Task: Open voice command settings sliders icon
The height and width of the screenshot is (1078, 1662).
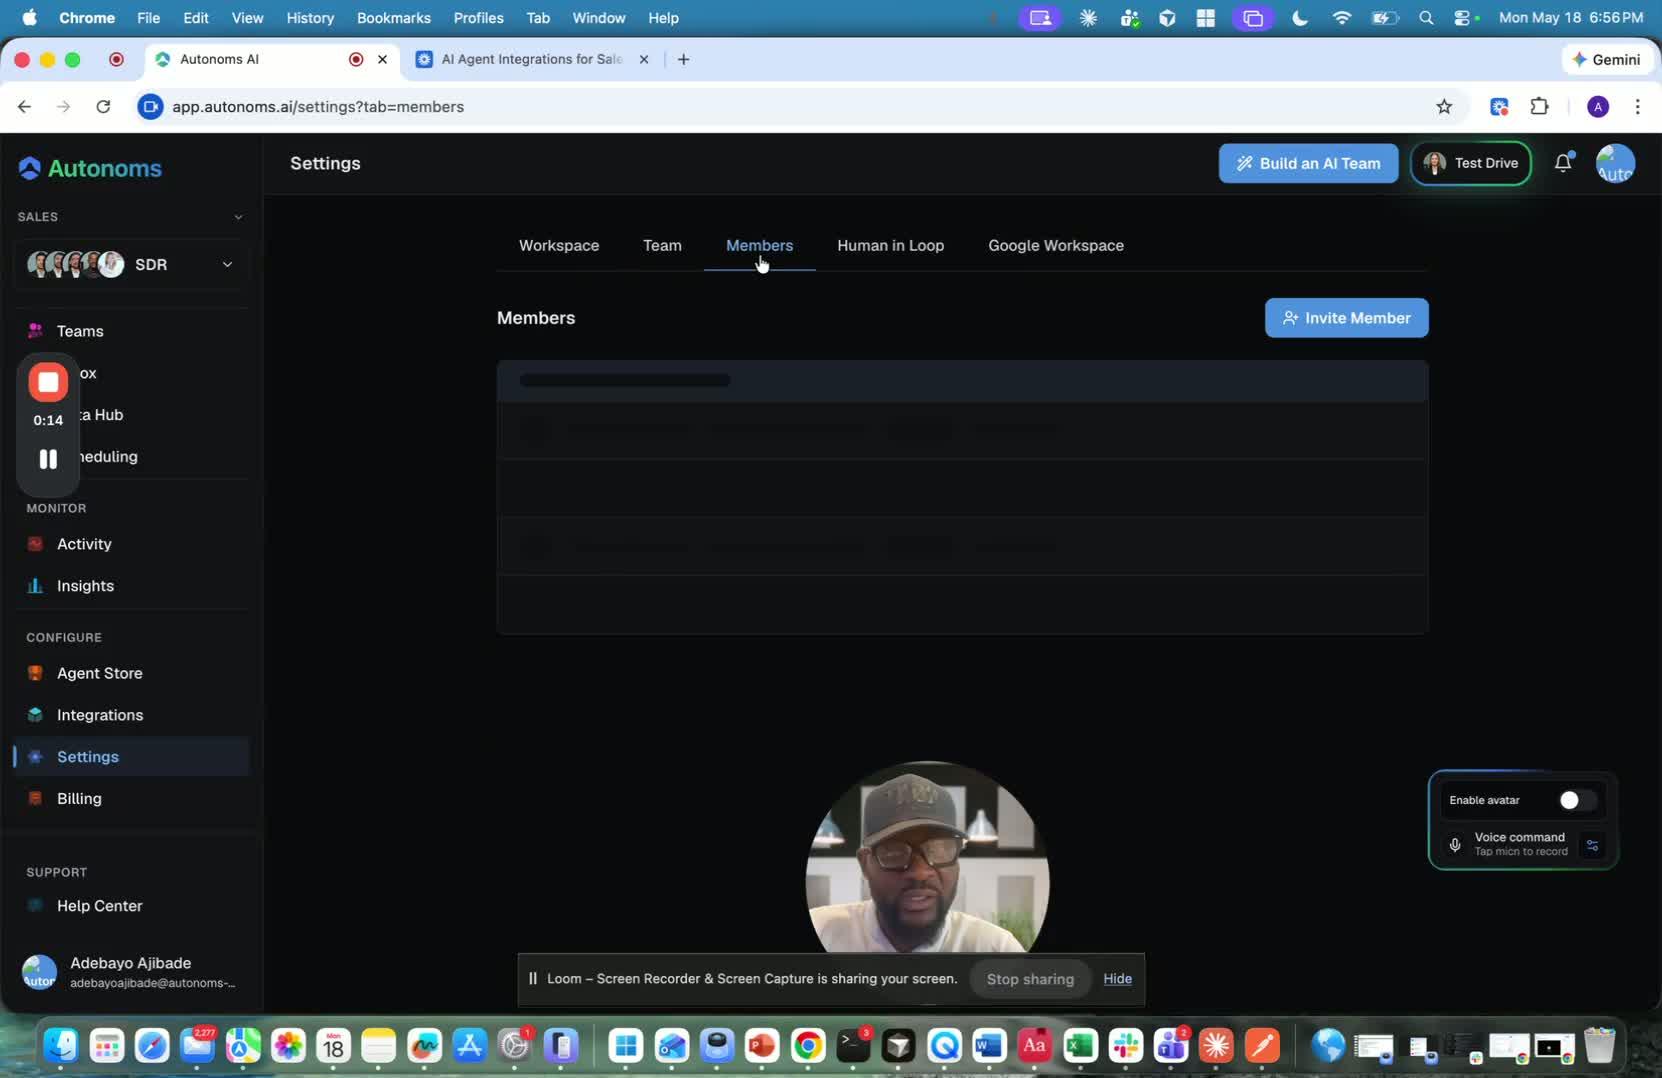Action: pyautogui.click(x=1592, y=845)
